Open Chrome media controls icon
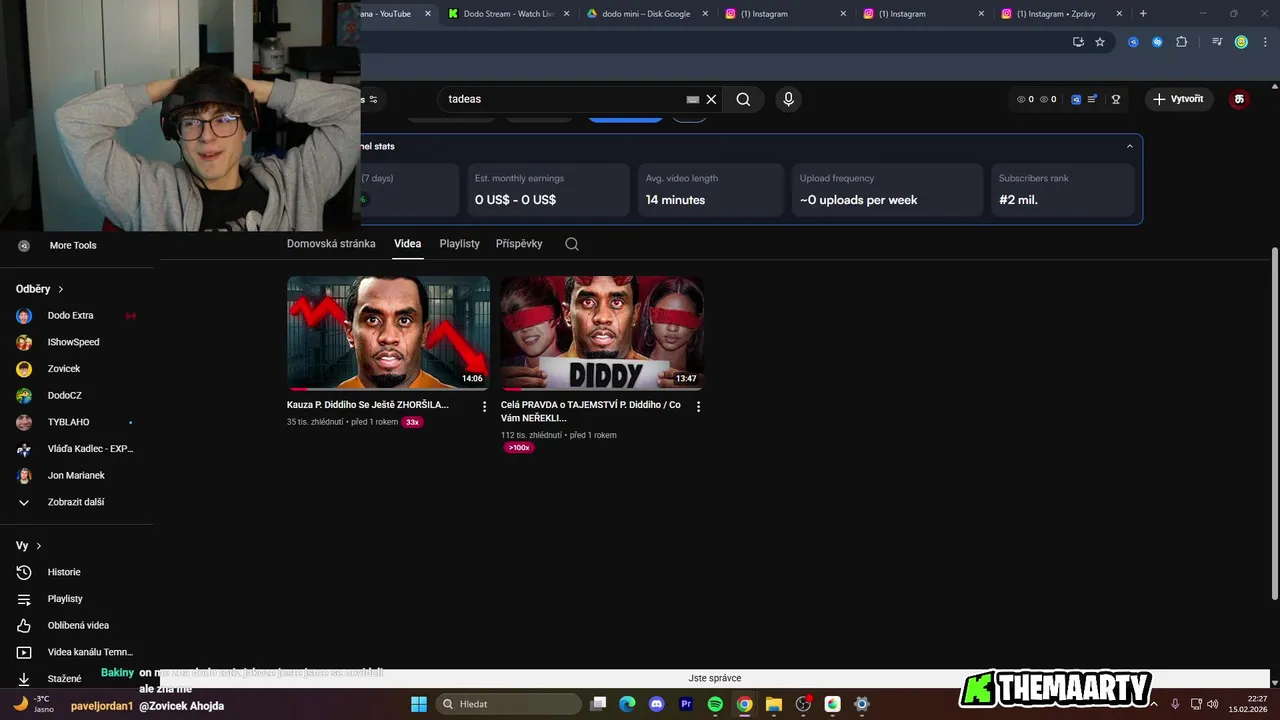The image size is (1280, 720). click(1217, 42)
